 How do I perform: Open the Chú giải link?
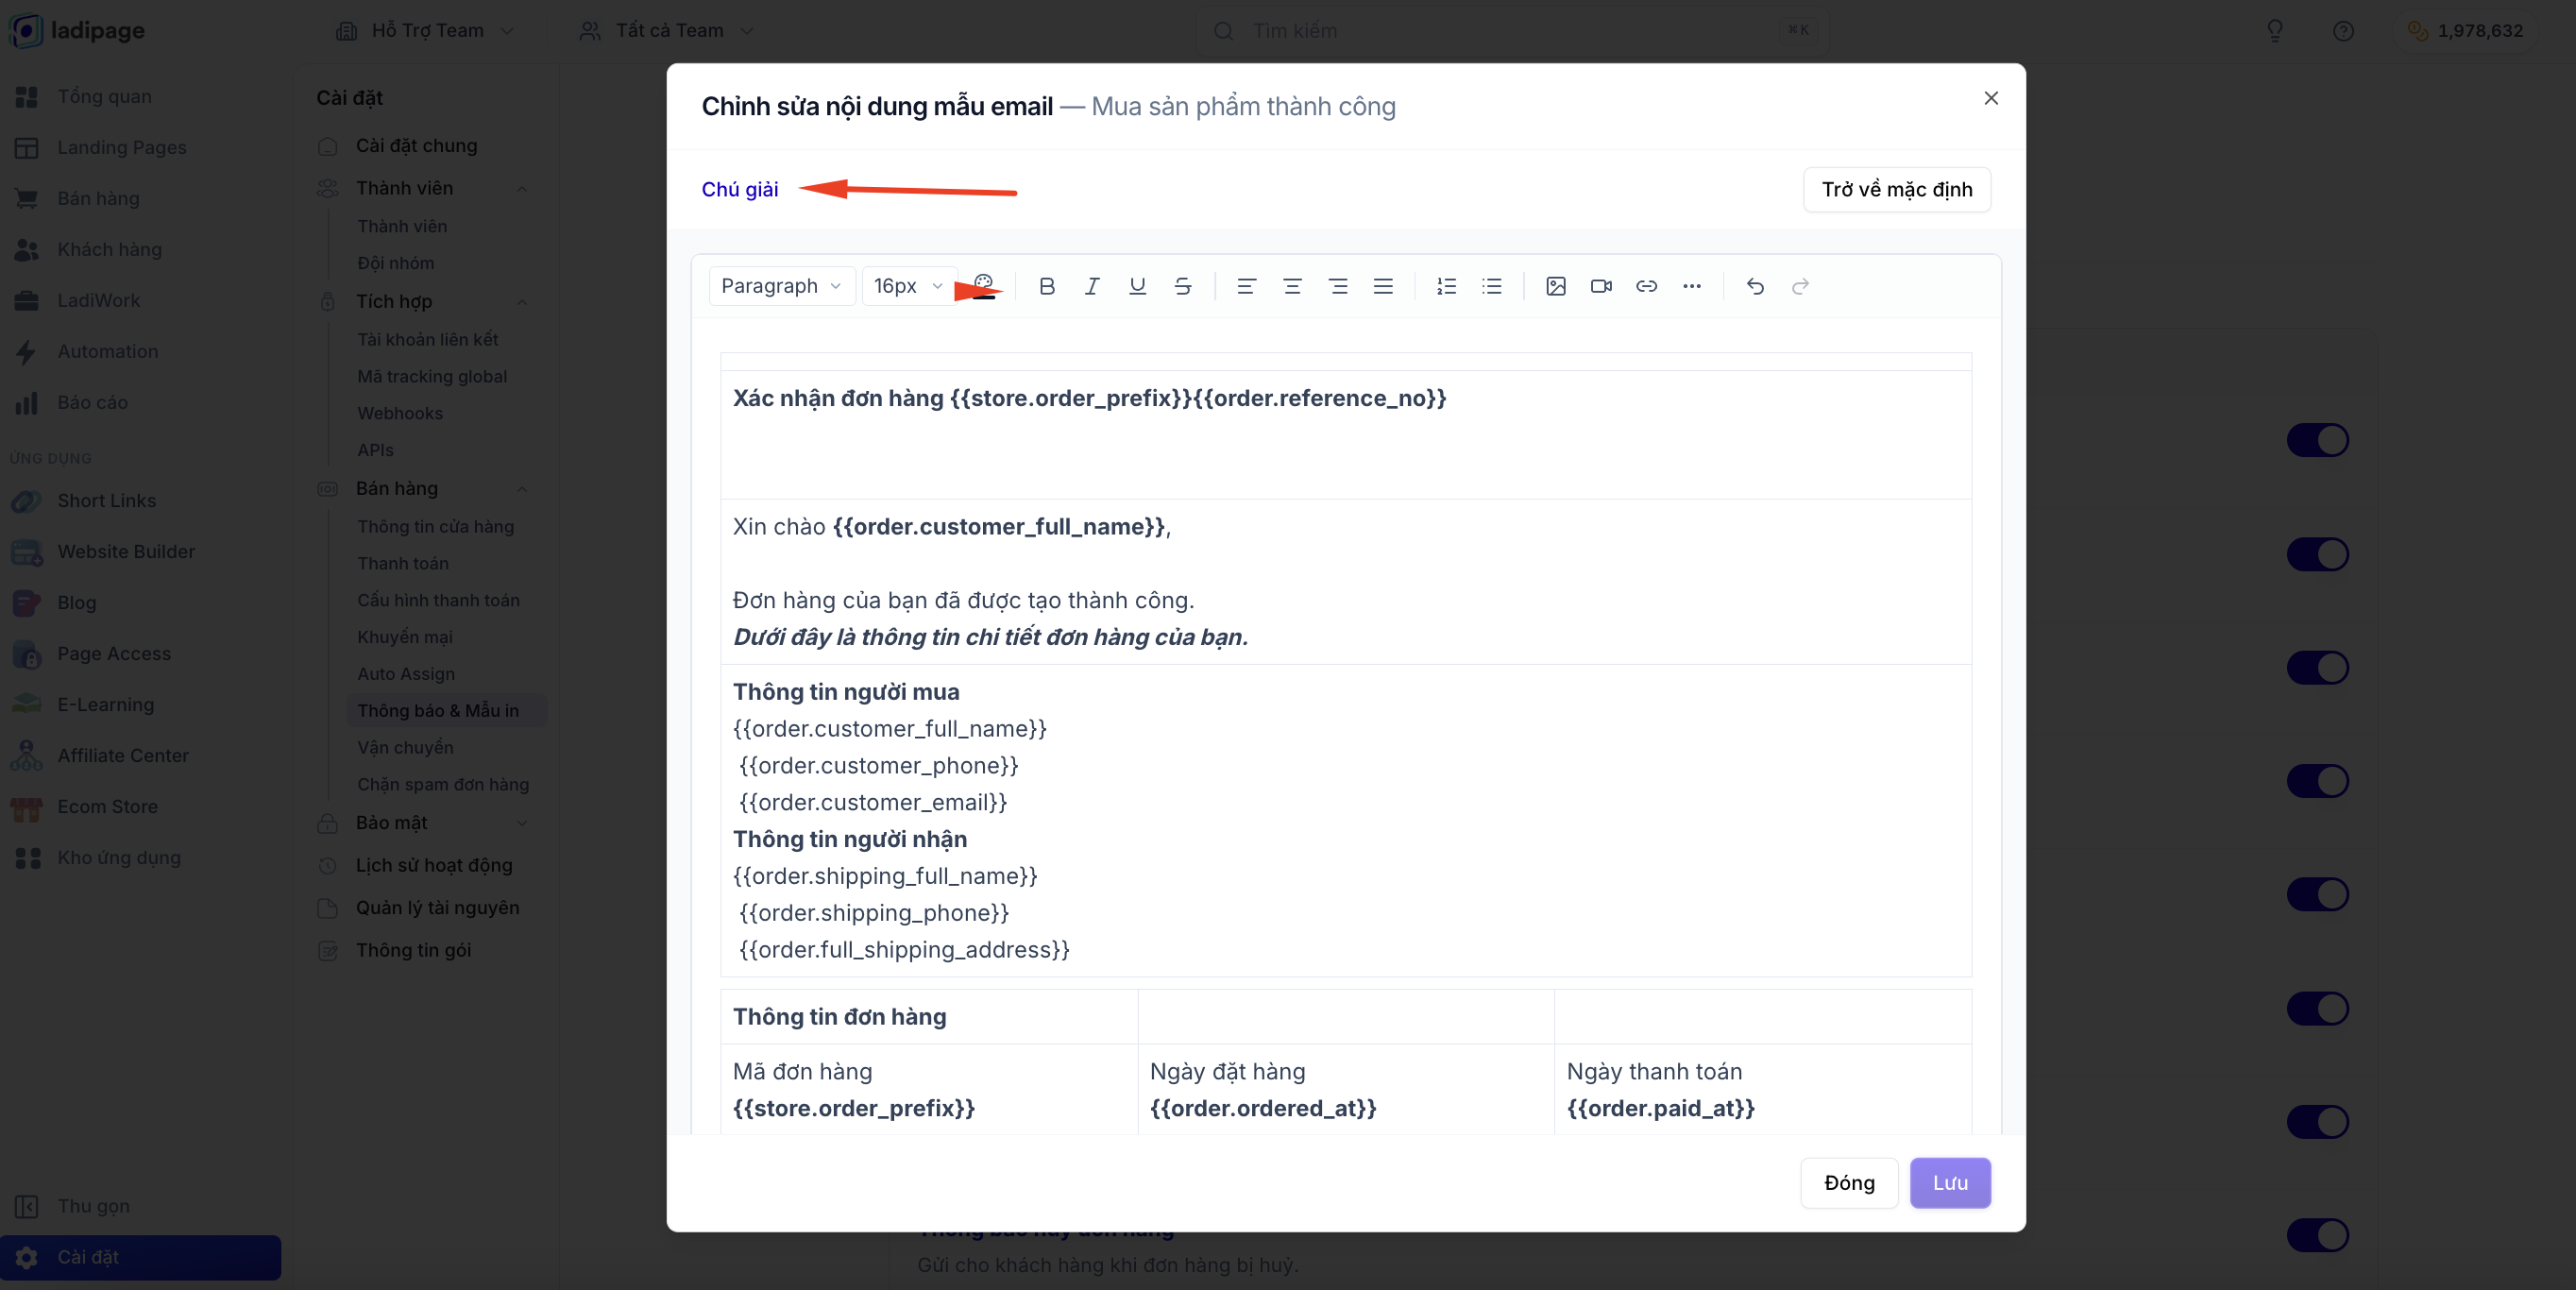pos(740,190)
